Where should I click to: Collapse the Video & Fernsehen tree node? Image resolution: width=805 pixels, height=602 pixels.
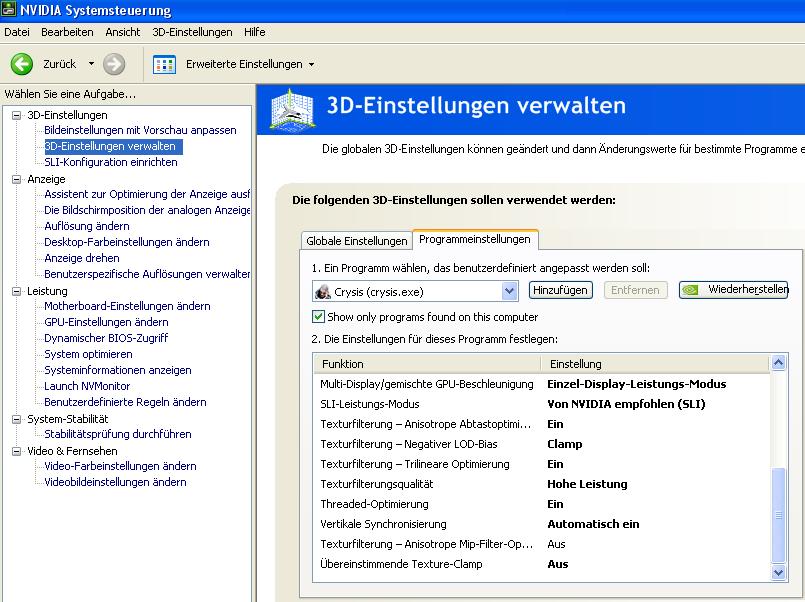[16, 451]
